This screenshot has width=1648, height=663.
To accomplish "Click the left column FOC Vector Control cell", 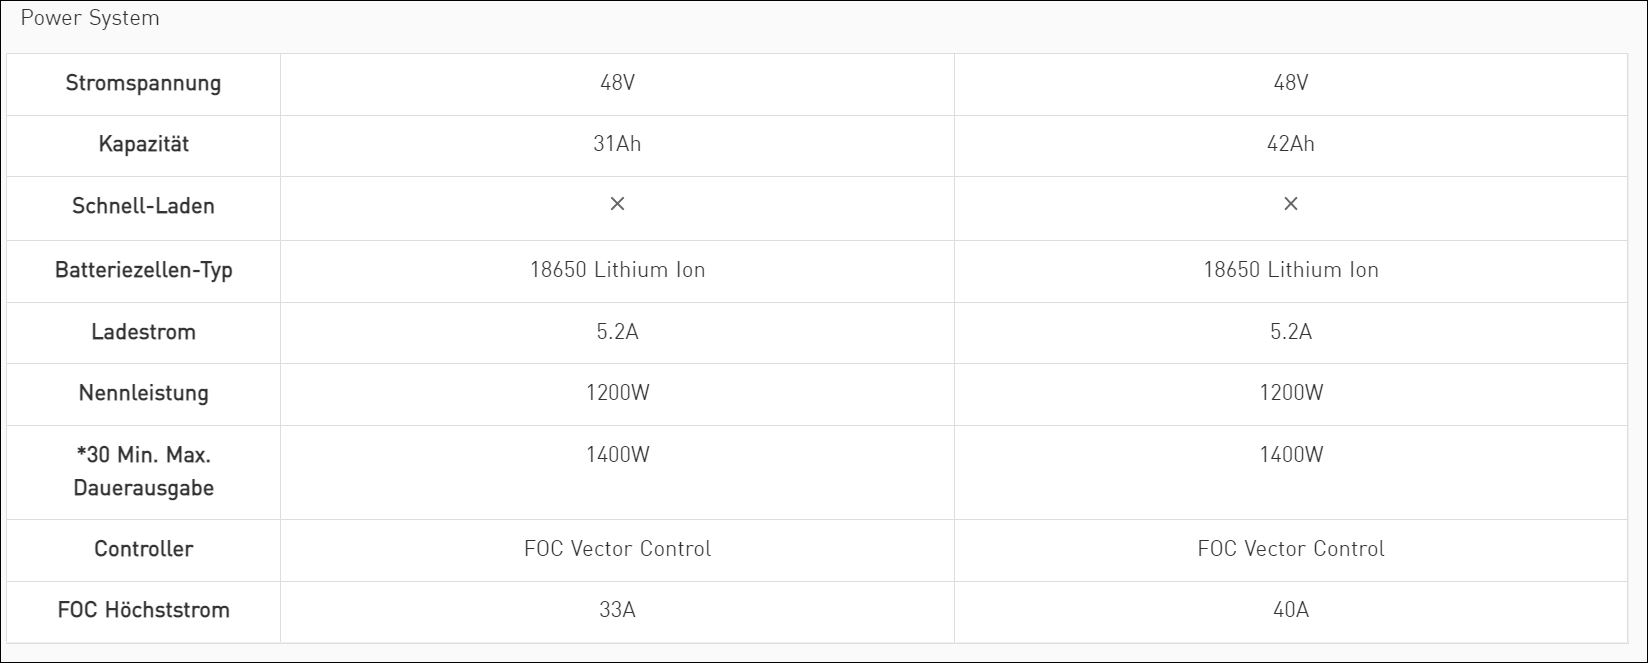I will pyautogui.click(x=617, y=549).
